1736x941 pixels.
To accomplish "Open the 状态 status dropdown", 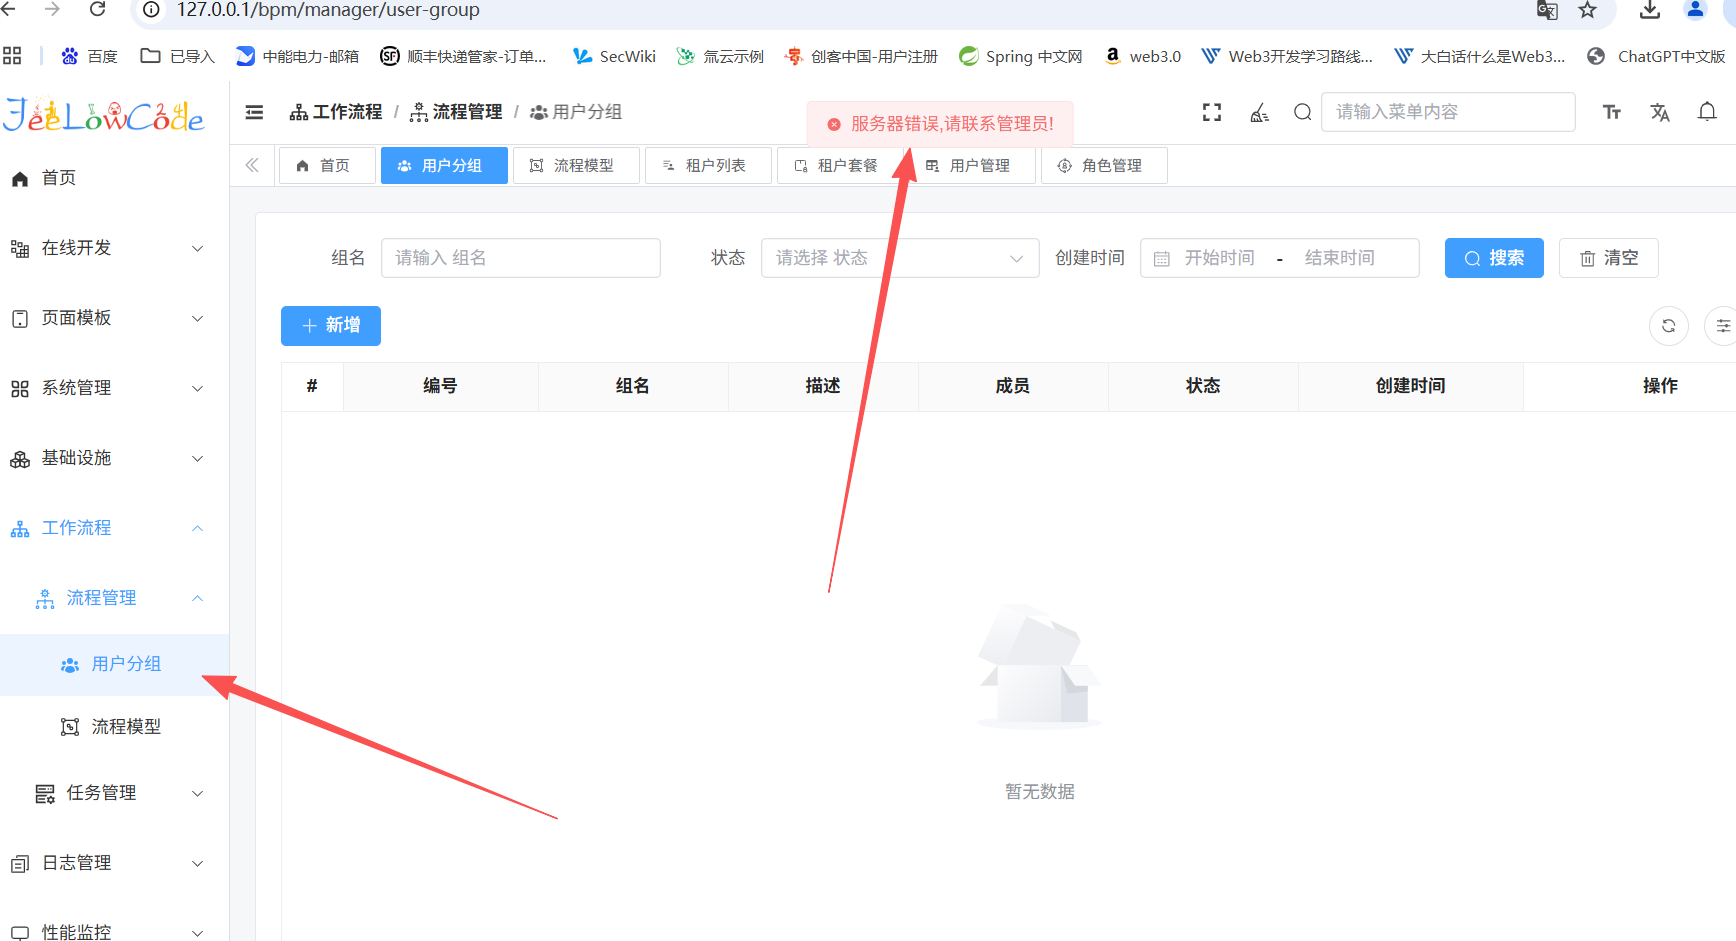I will click(x=899, y=258).
